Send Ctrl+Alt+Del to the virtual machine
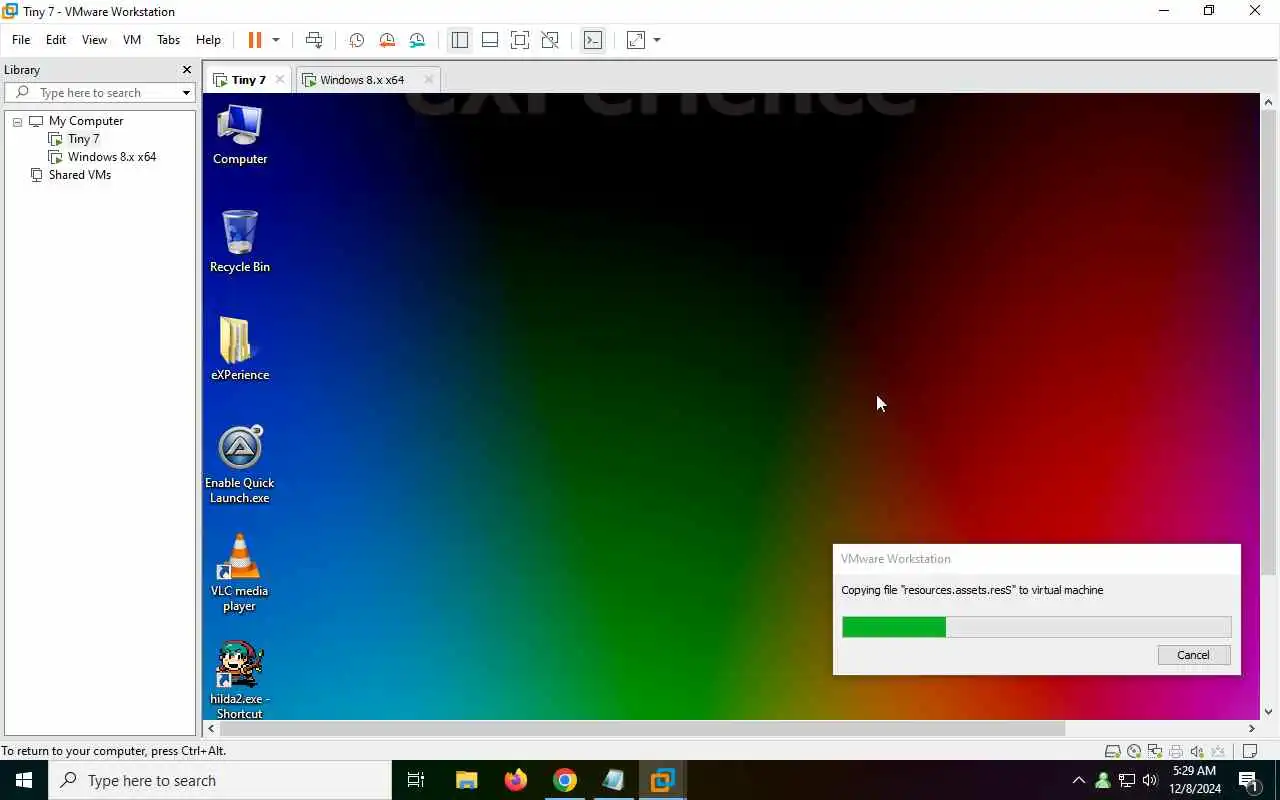The height and width of the screenshot is (800, 1280). [314, 40]
